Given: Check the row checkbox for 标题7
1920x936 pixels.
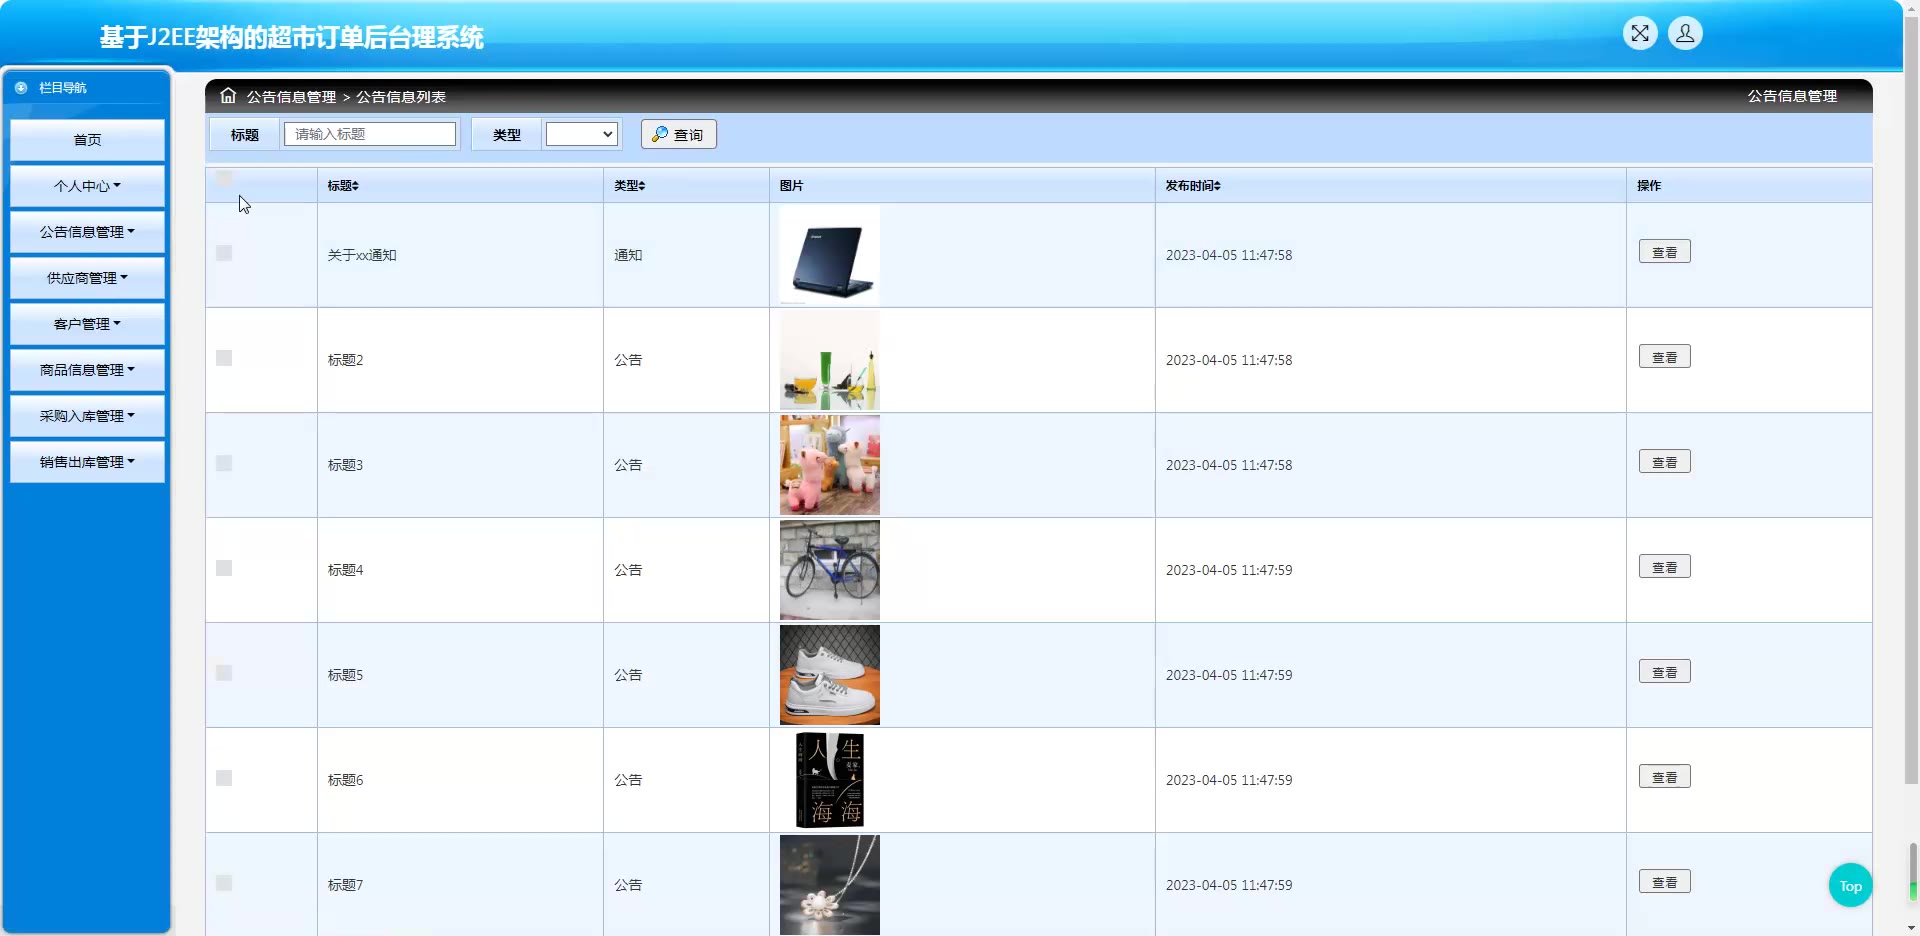Looking at the screenshot, I should [224, 883].
